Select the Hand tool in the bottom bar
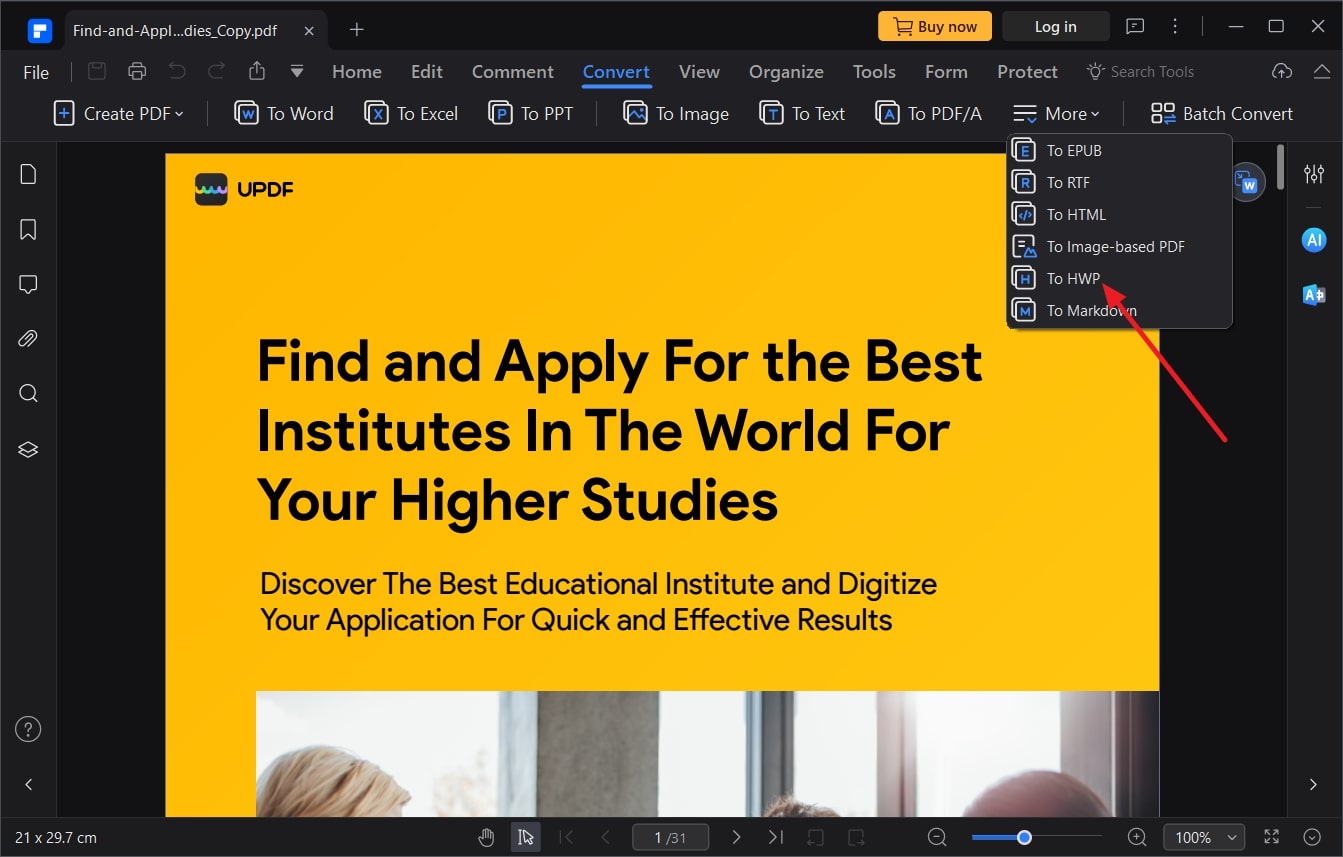This screenshot has height=857, width=1343. [486, 837]
